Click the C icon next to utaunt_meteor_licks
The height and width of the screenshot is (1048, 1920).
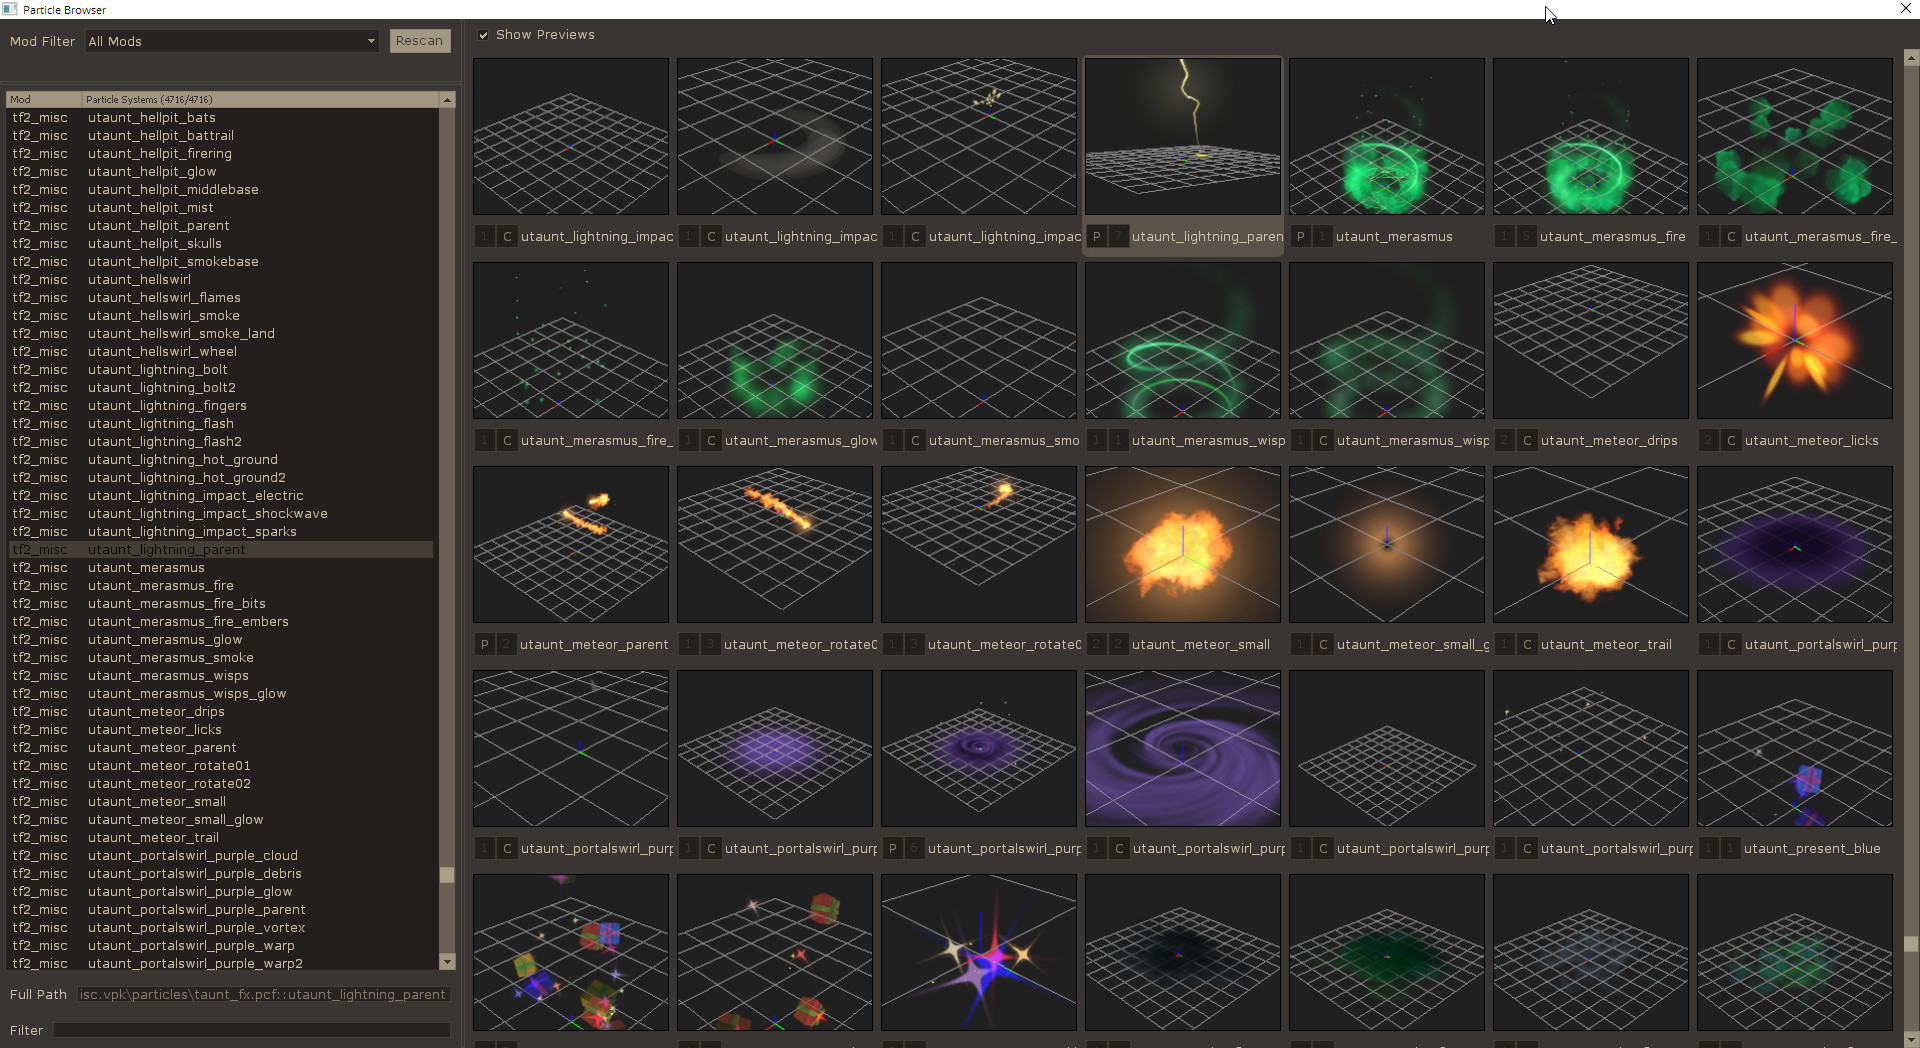1730,440
